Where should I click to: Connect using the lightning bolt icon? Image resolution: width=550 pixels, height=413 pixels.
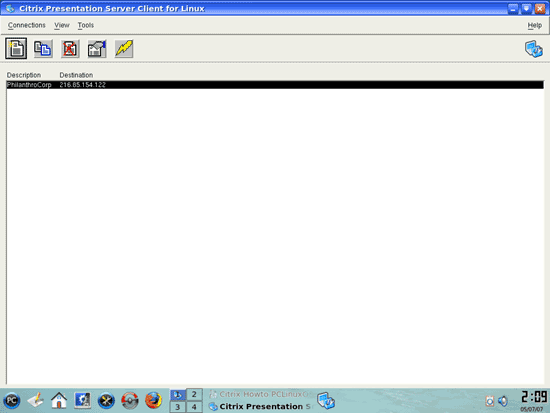point(124,49)
